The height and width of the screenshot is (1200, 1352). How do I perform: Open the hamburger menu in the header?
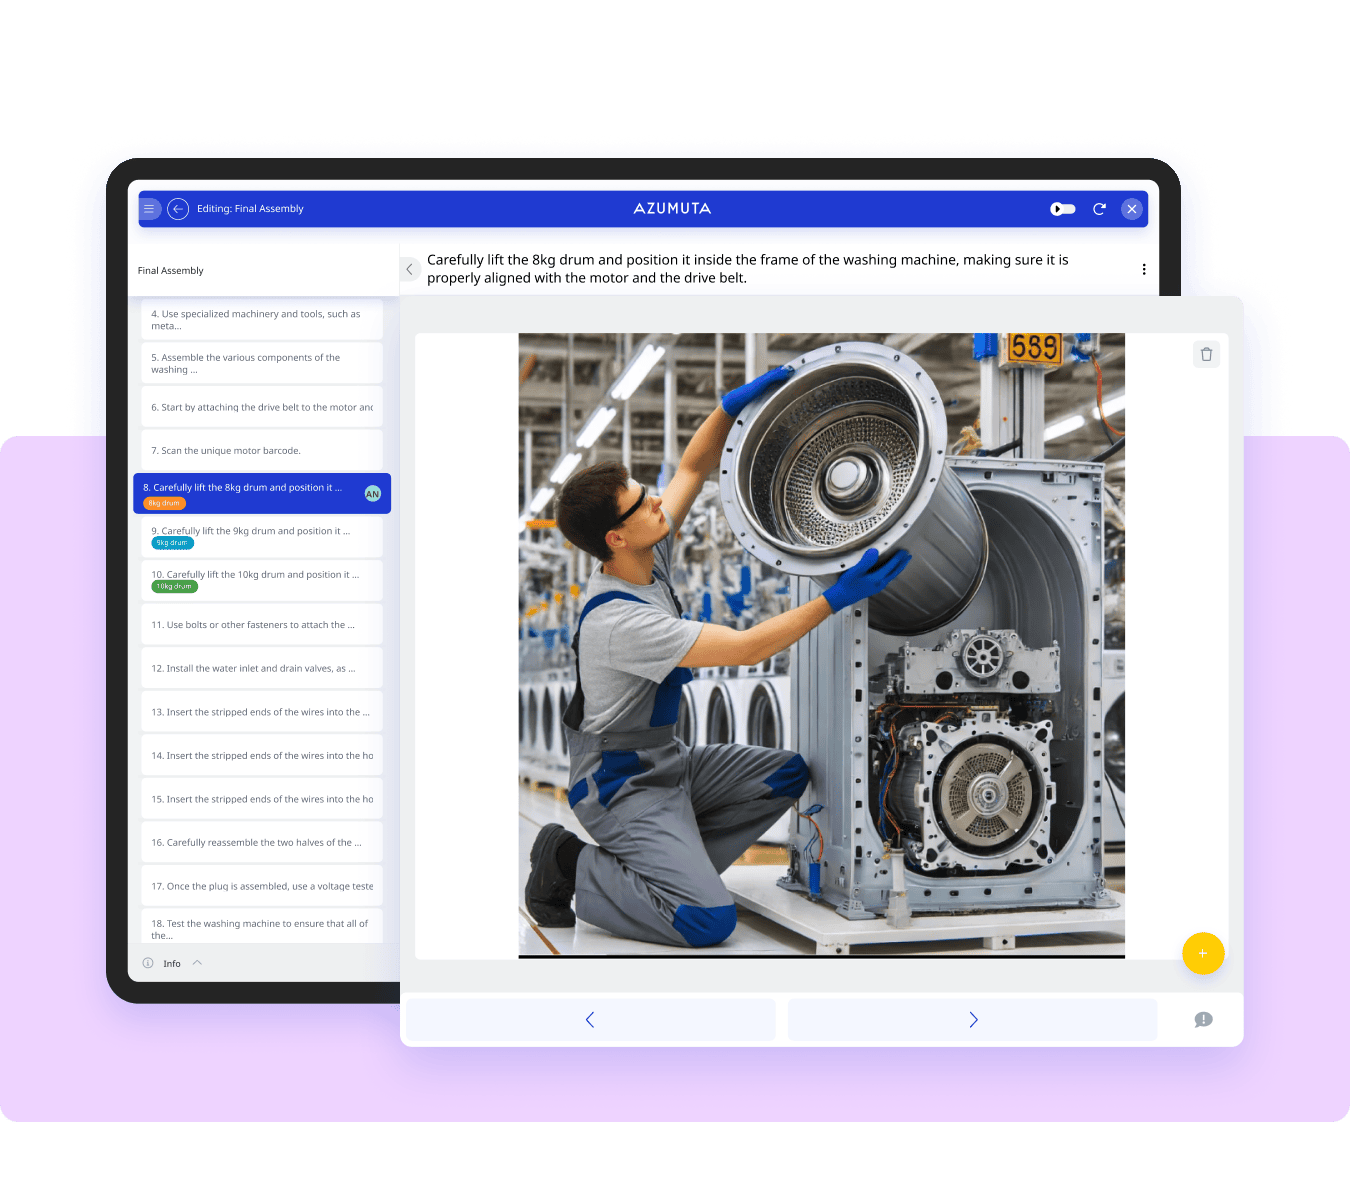click(x=149, y=209)
